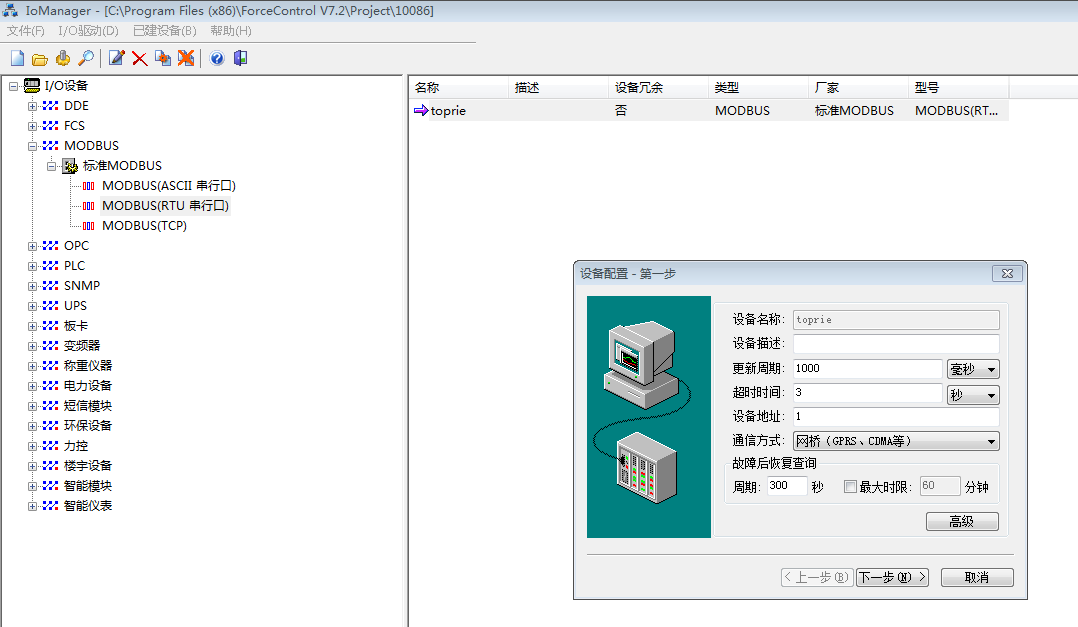Screen dimensions: 1078x627
Task: Click the new document toolbar icon
Action: click(17, 59)
